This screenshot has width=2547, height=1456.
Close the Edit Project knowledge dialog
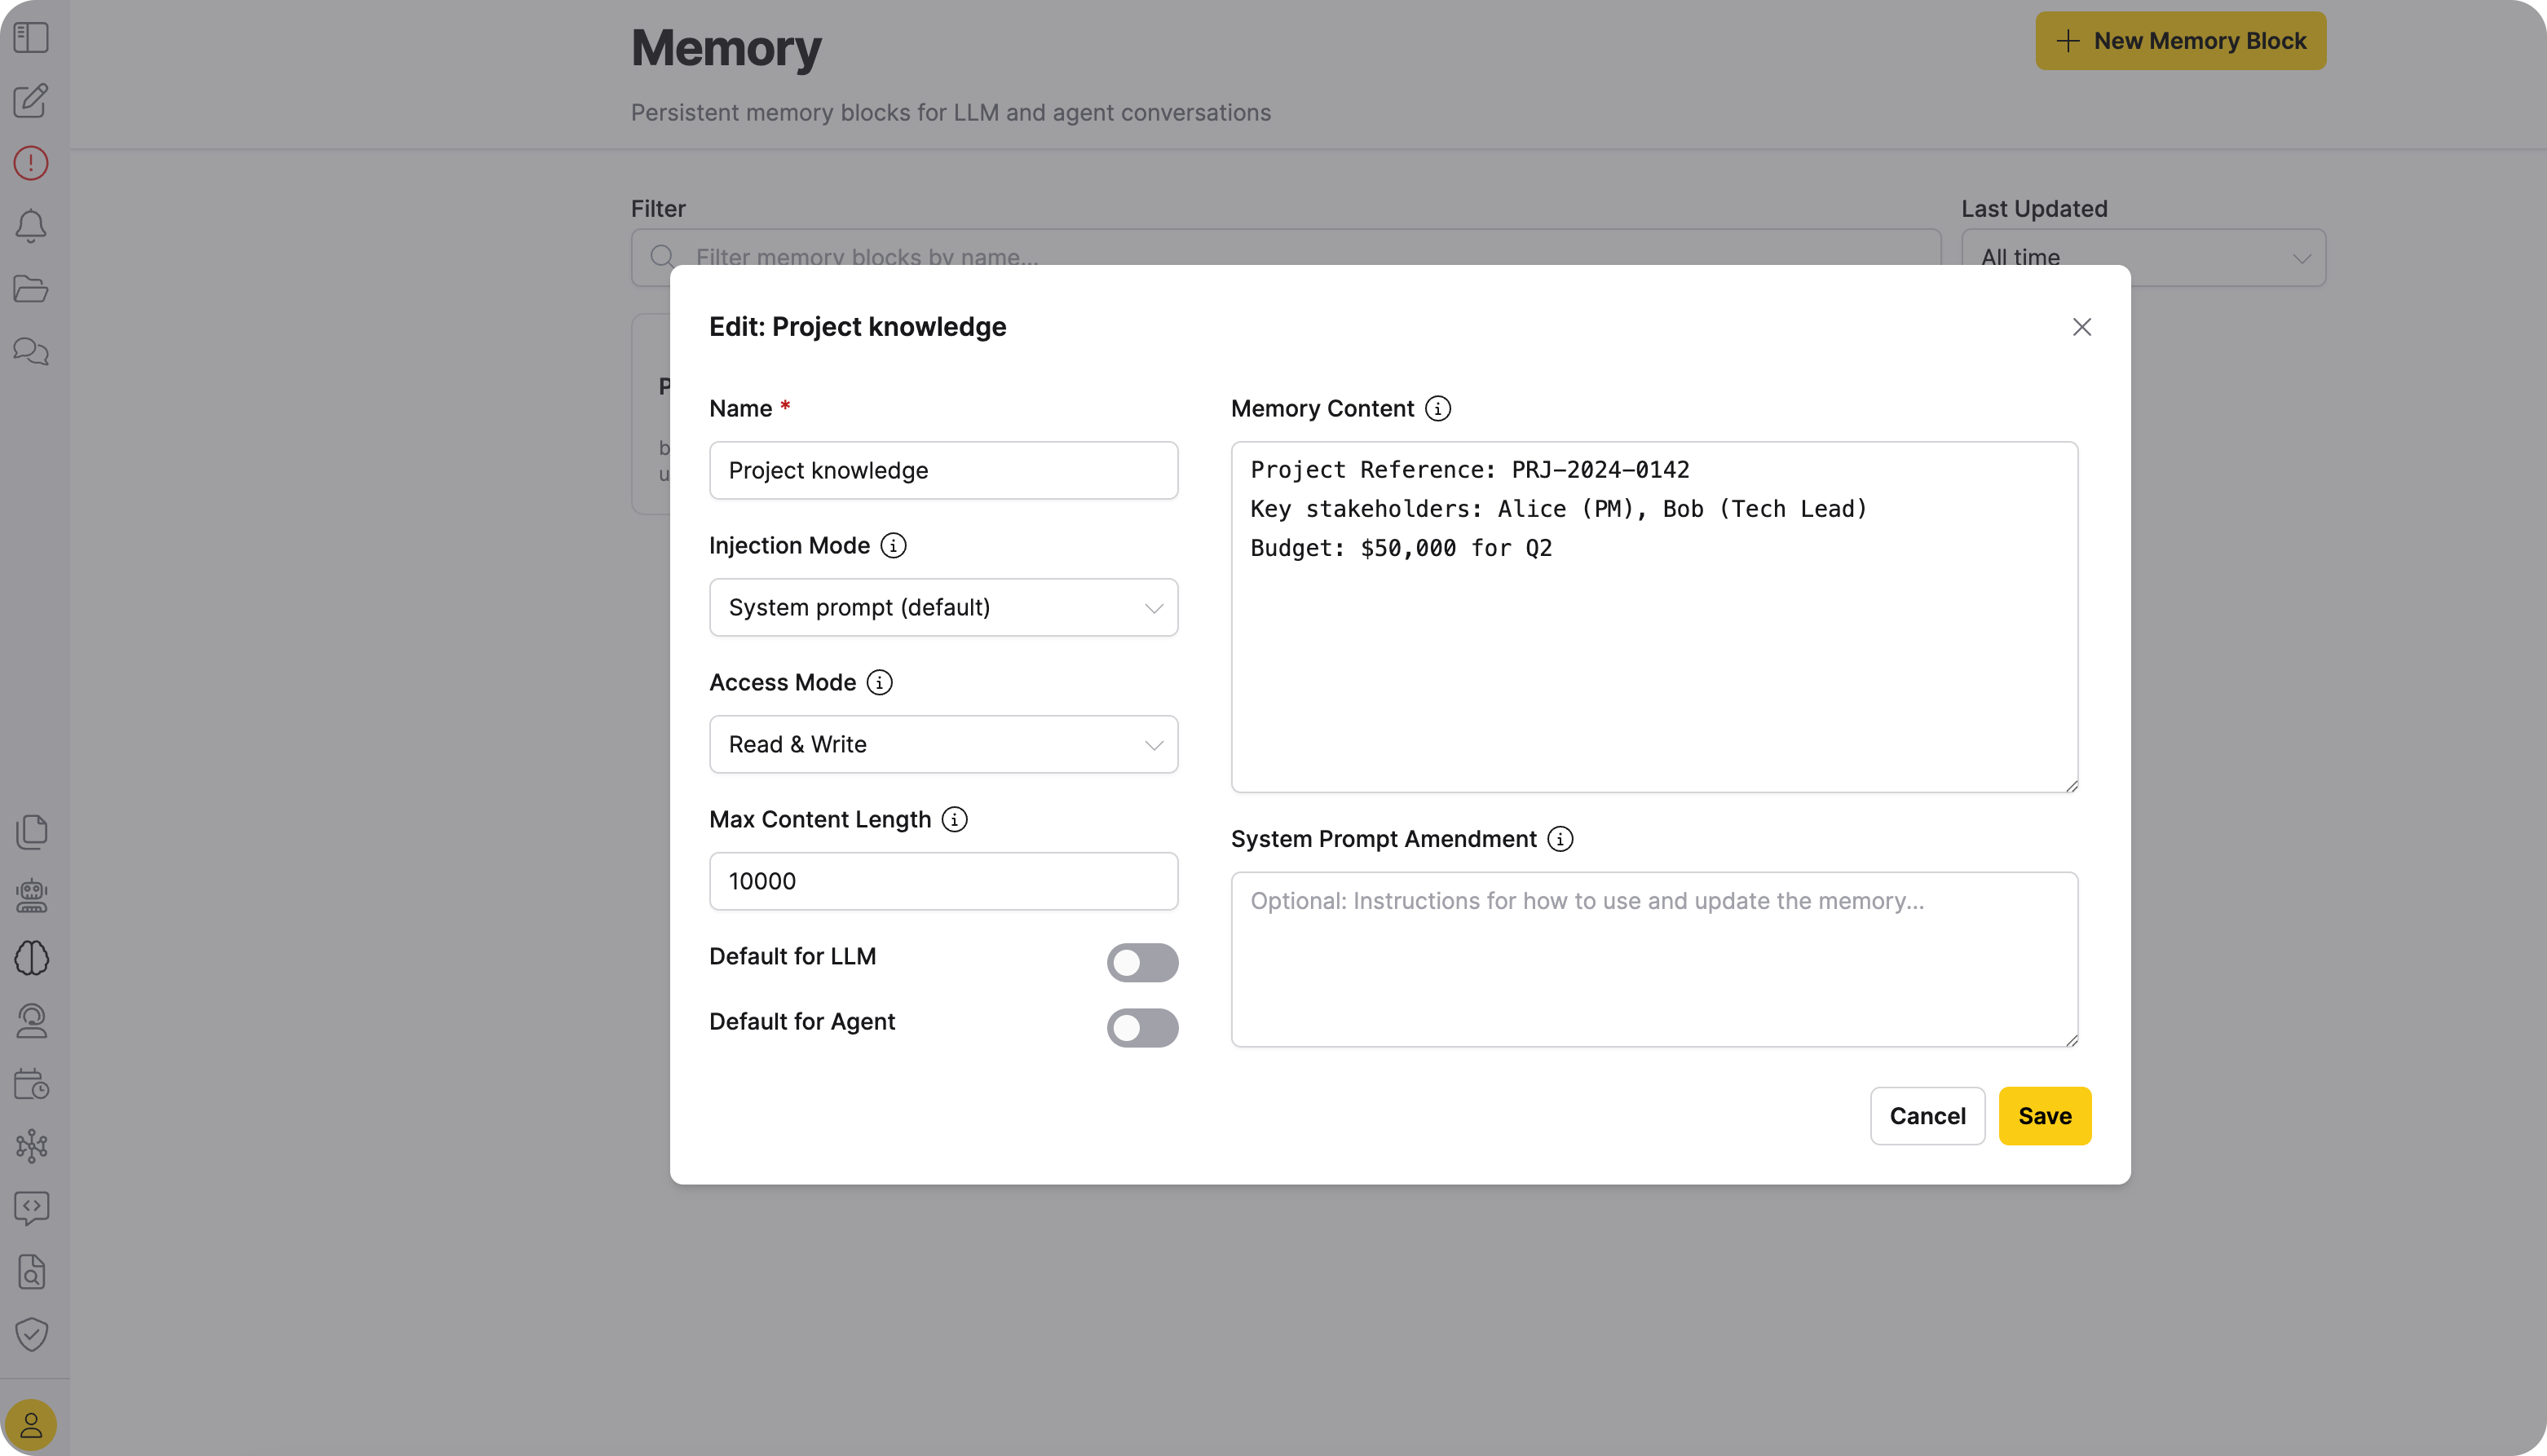pos(2082,327)
